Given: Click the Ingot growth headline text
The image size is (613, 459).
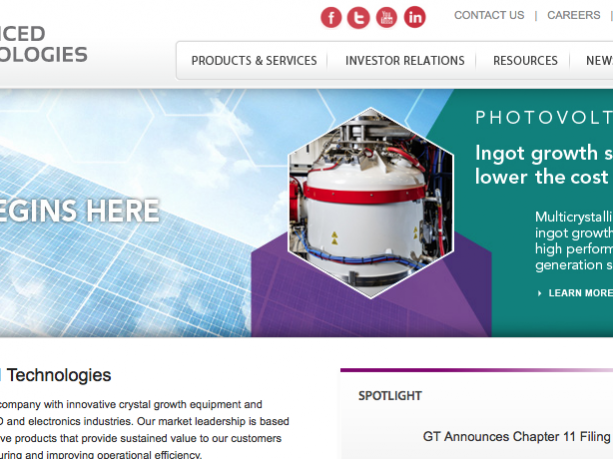Looking at the screenshot, I should pos(544,165).
